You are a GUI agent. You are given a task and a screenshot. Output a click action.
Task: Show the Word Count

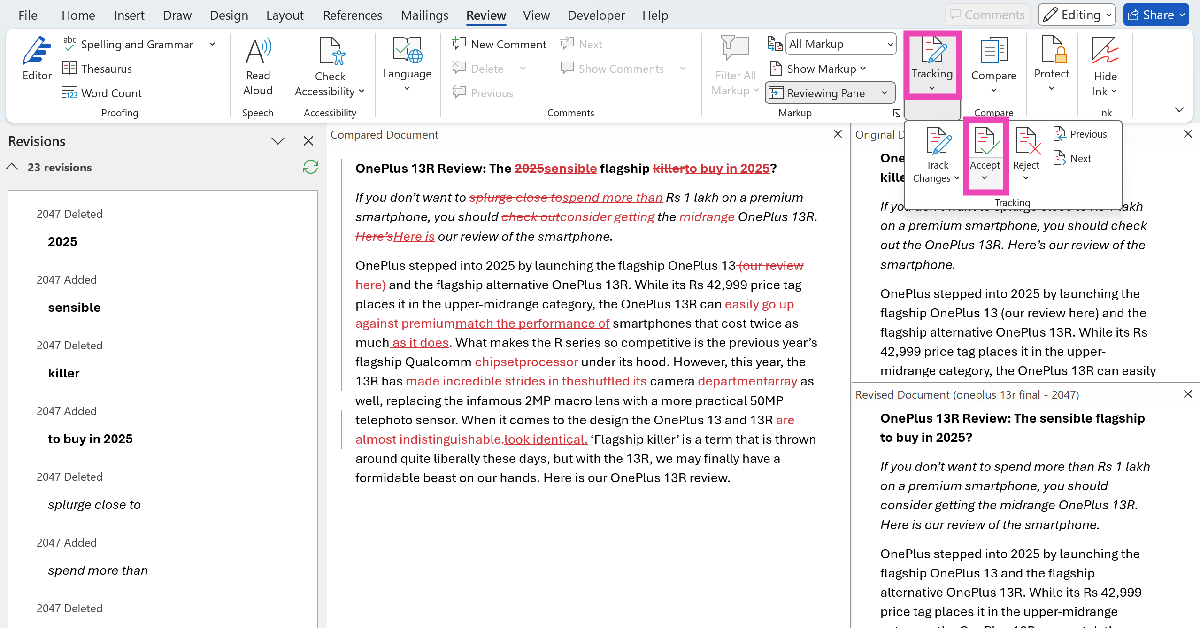click(x=102, y=93)
